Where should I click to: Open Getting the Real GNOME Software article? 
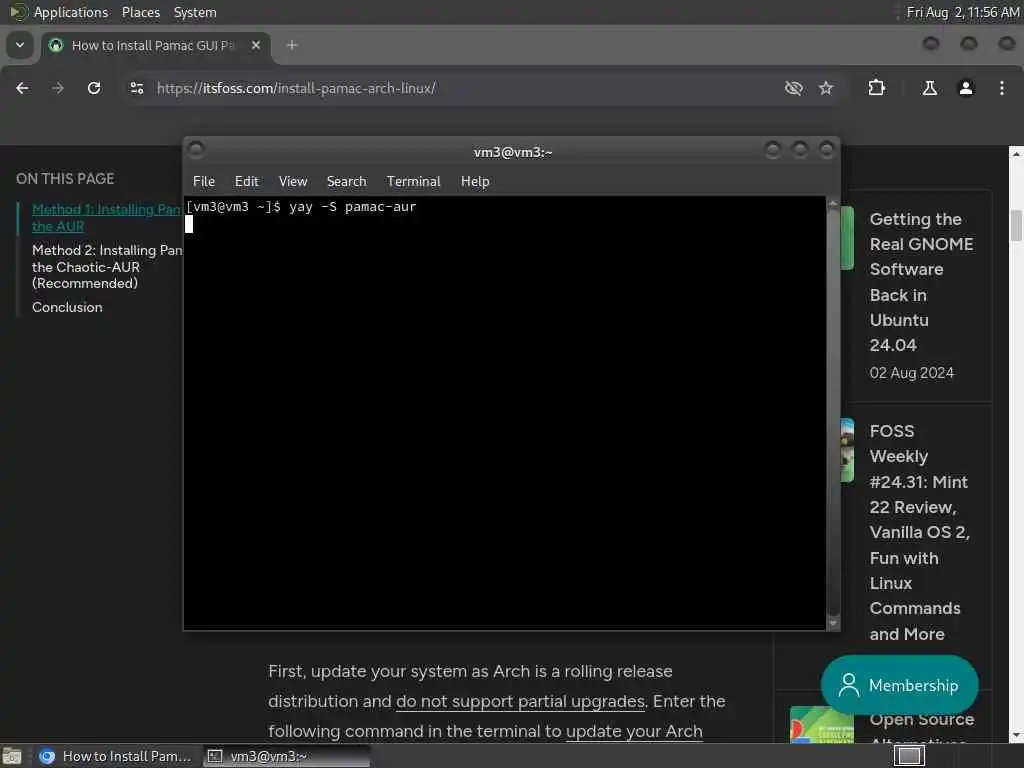(x=921, y=281)
